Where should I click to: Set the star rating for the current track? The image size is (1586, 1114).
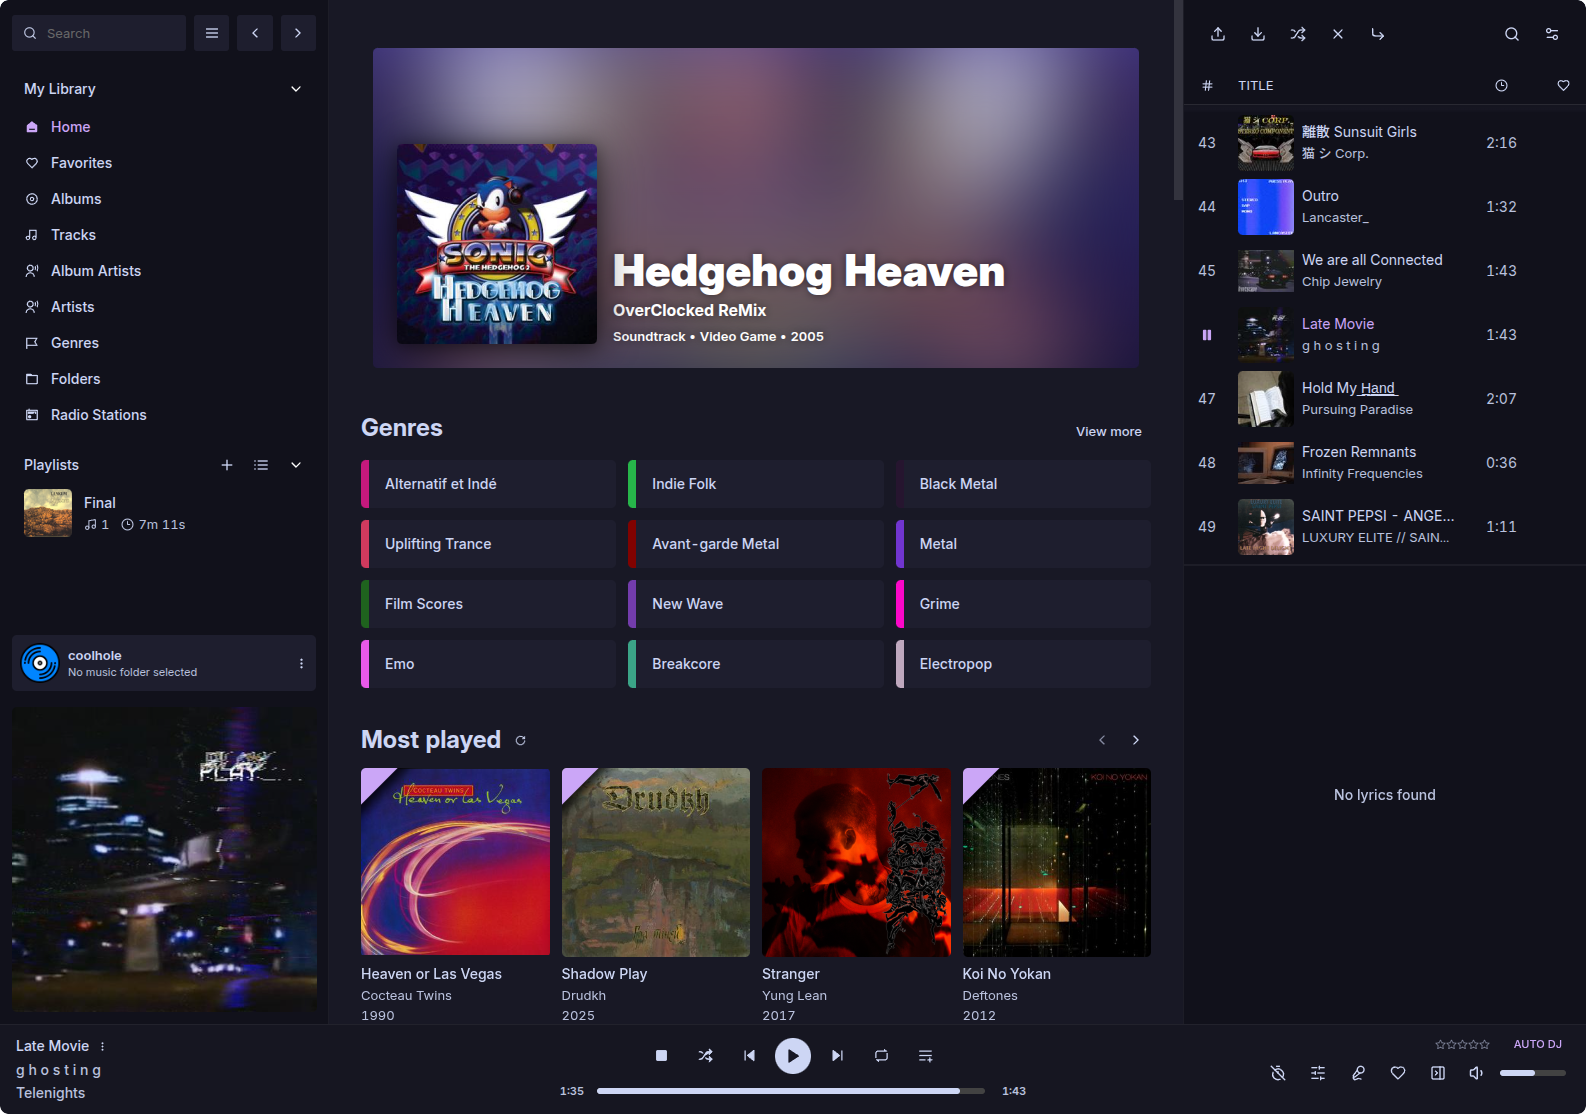pyautogui.click(x=1462, y=1044)
